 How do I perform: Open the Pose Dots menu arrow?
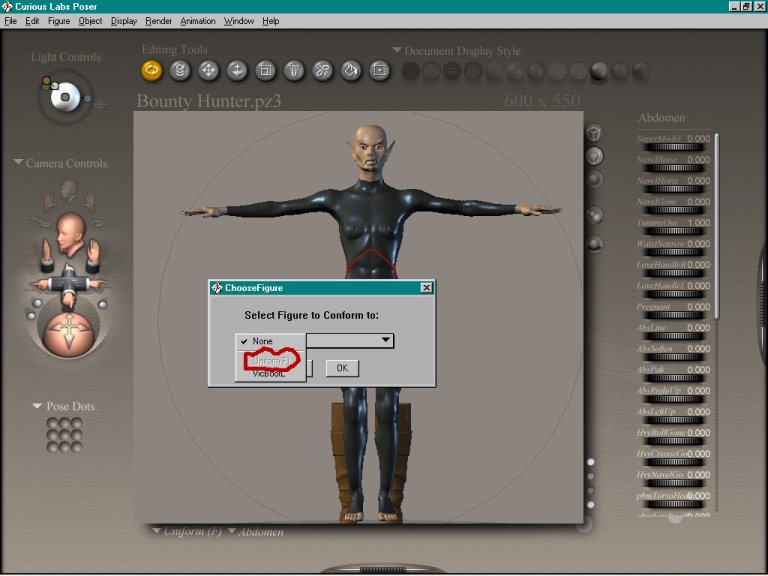click(x=37, y=406)
